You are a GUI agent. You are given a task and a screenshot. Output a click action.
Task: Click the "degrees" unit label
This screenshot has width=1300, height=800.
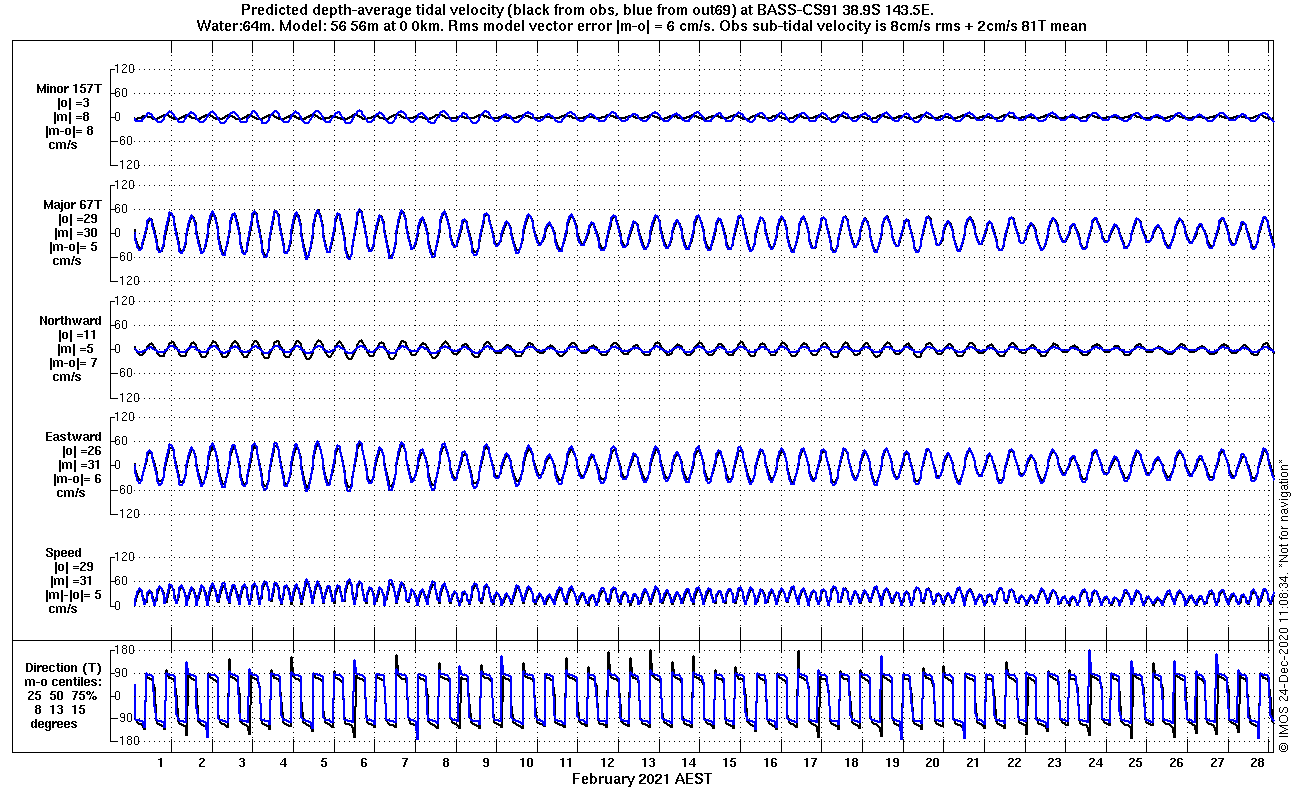pos(53,723)
